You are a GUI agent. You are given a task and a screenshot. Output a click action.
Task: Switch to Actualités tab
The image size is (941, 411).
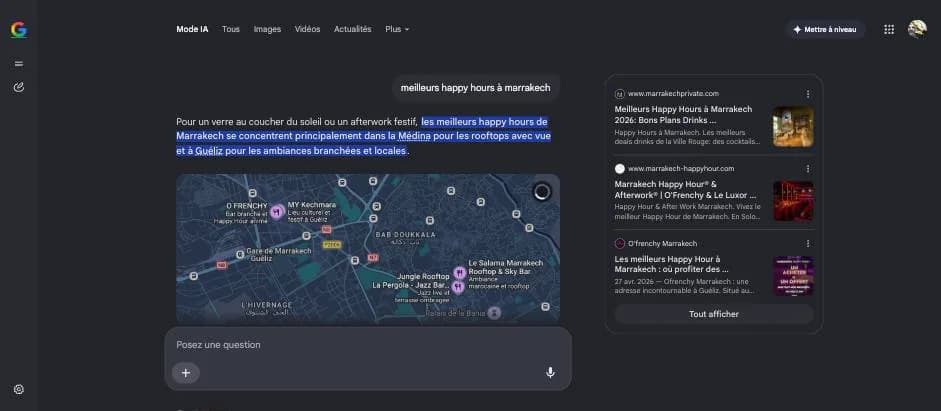pyautogui.click(x=353, y=29)
